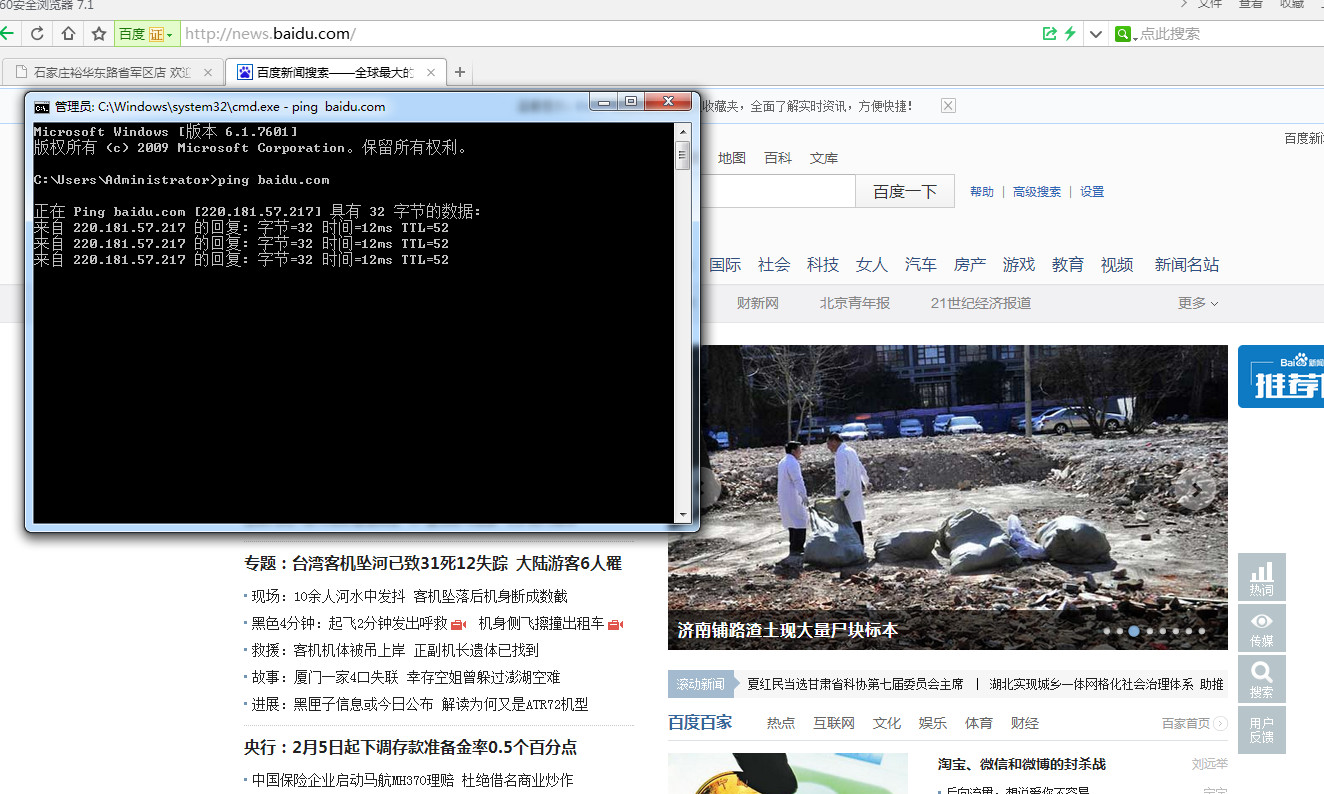Select the 文化 tab in 百度百家
The image size is (1324, 794).
click(887, 723)
